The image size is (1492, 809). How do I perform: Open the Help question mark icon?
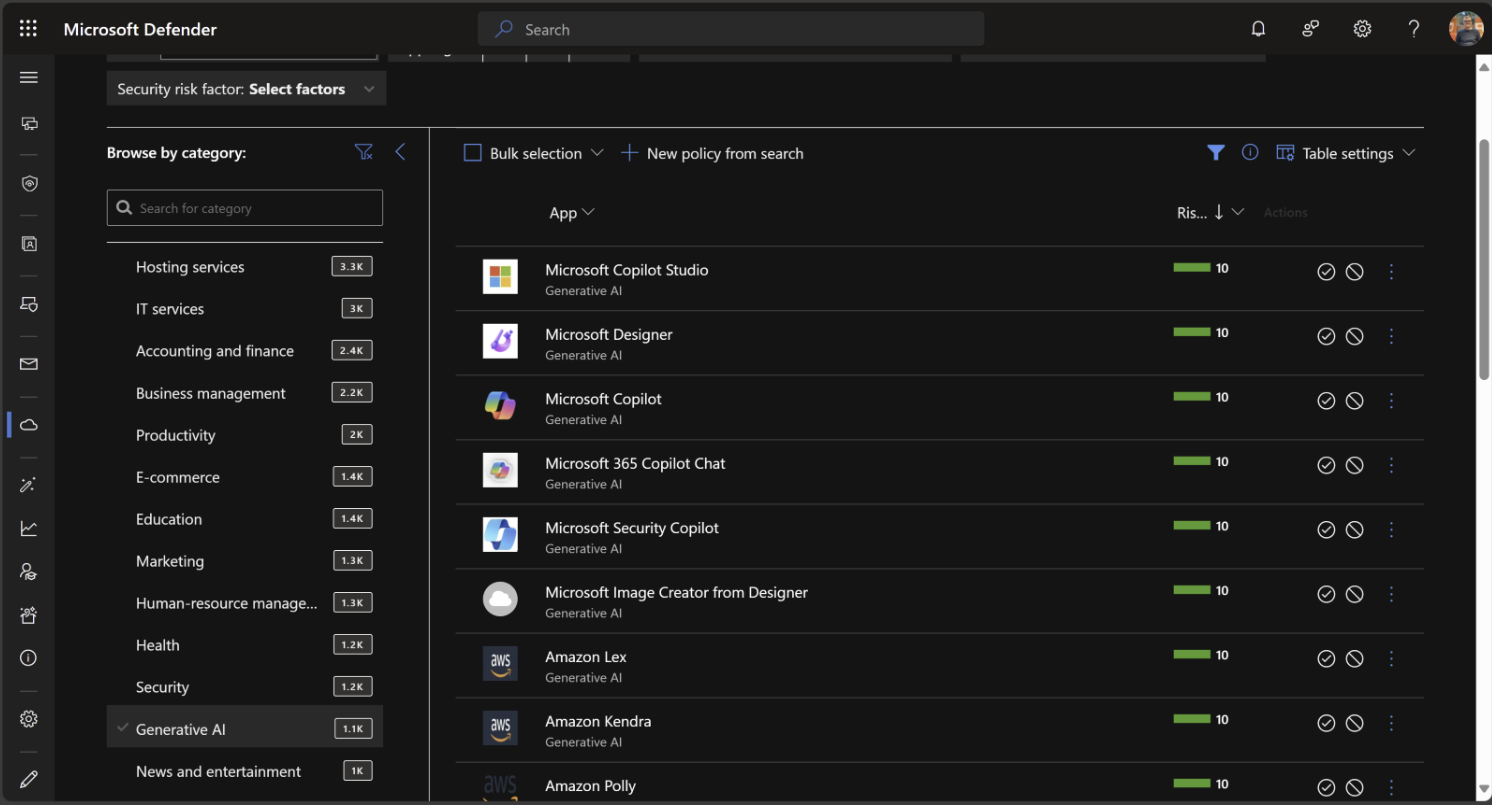tap(1414, 29)
